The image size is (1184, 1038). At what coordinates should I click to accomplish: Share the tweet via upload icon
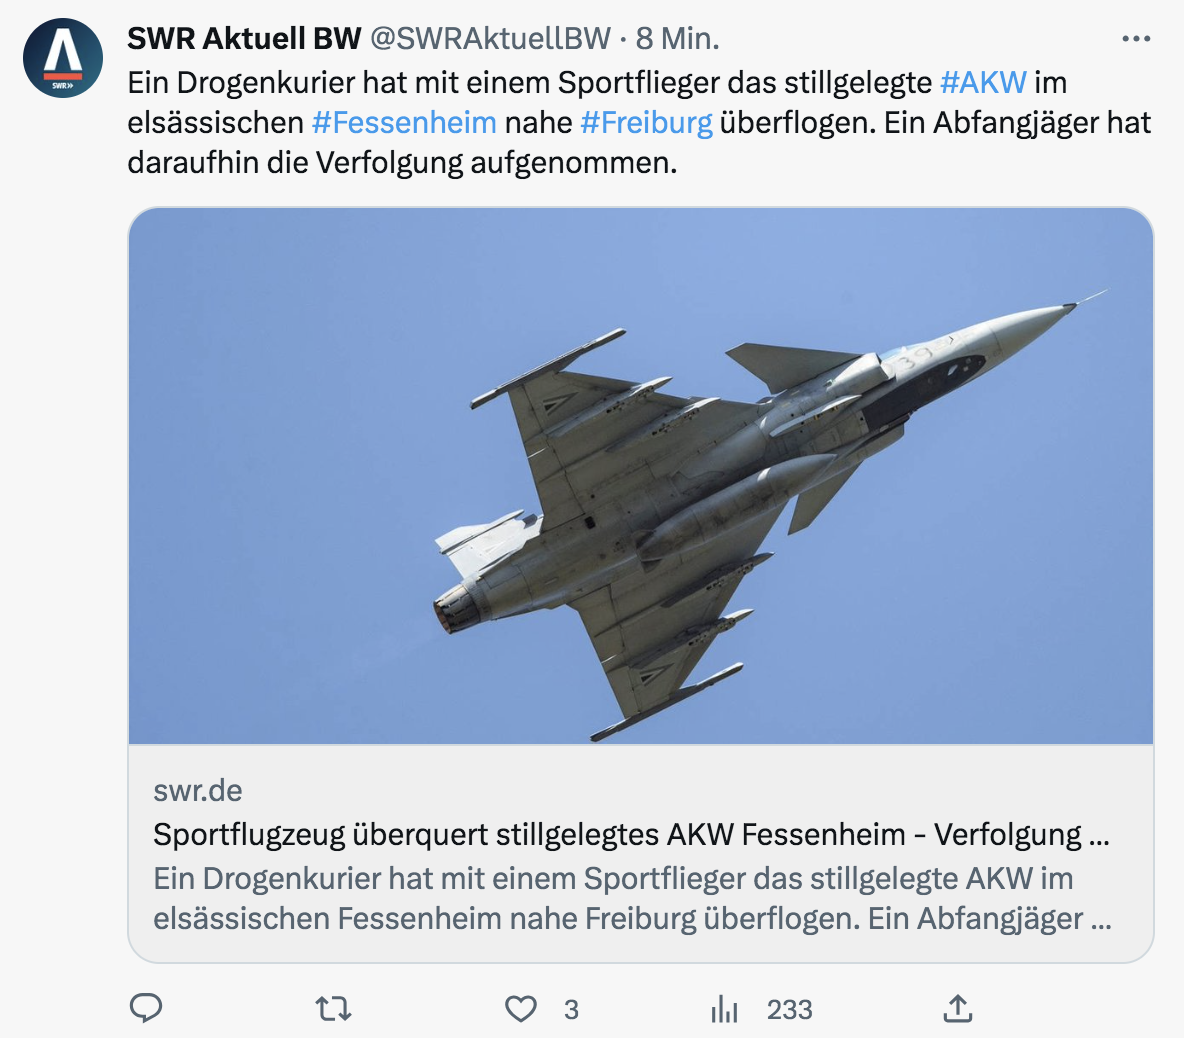click(957, 1009)
